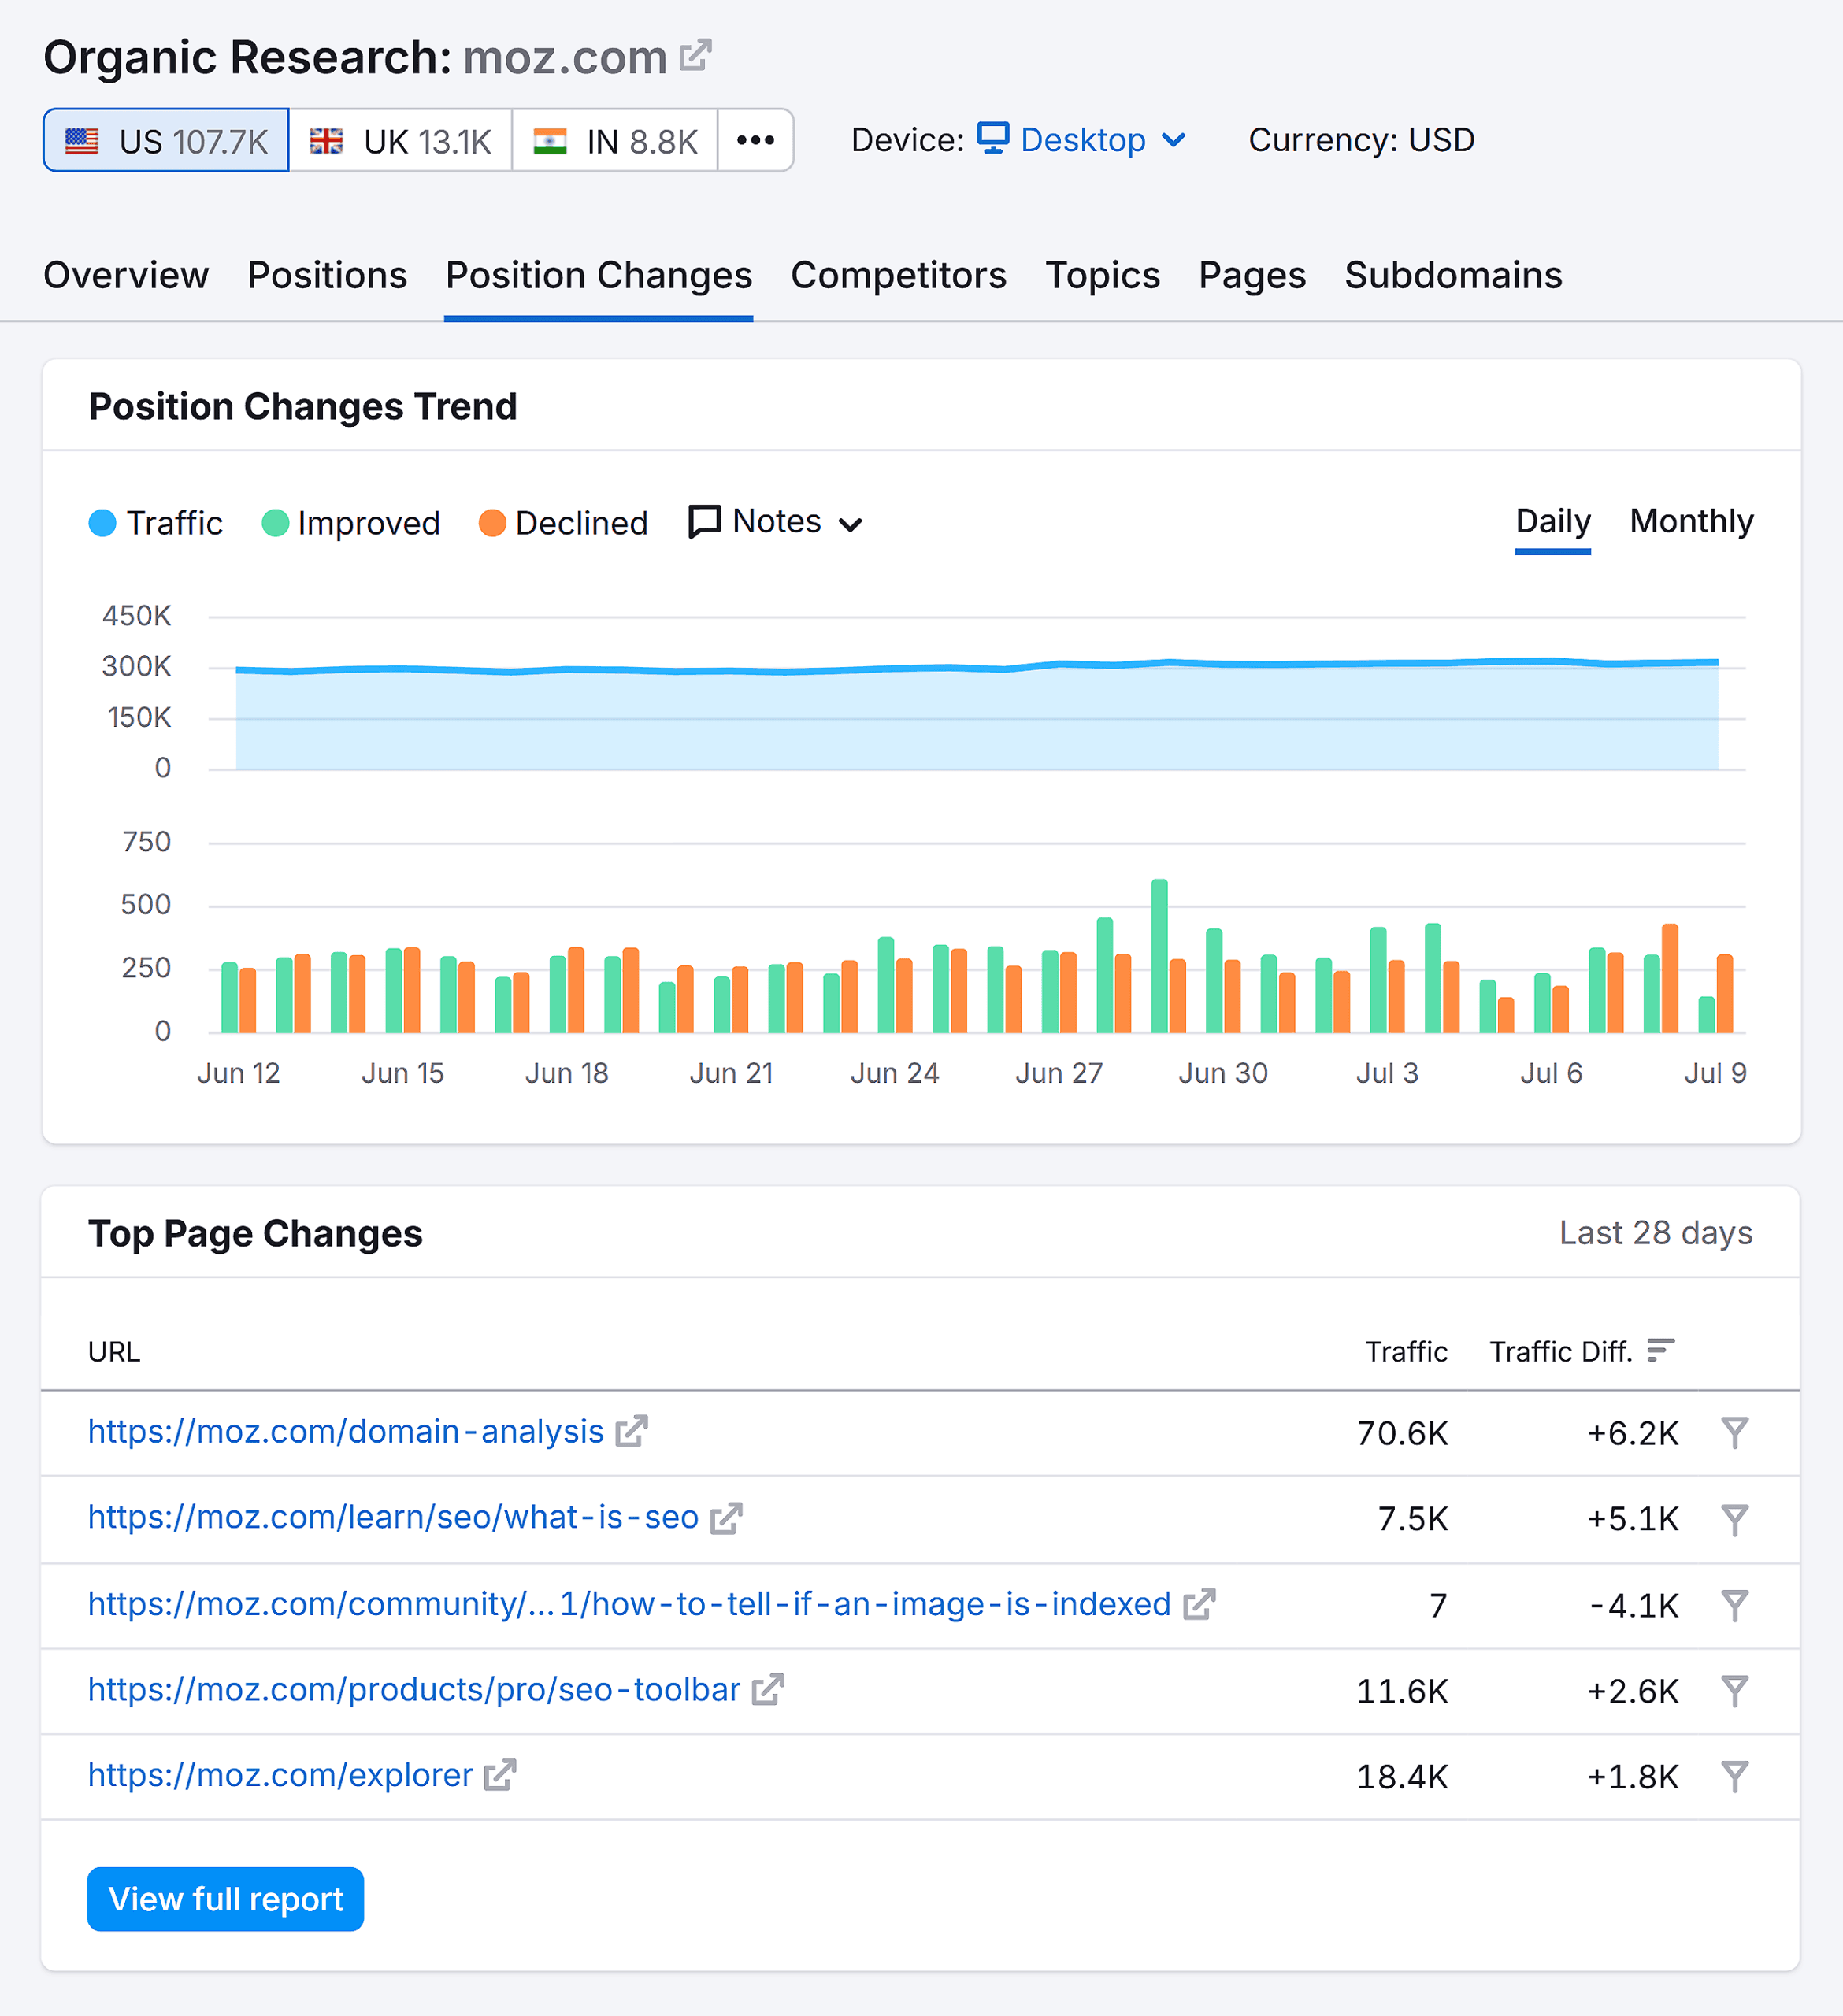Open the Device dropdown
Viewport: 1843px width, 2016px height.
(x=1083, y=140)
